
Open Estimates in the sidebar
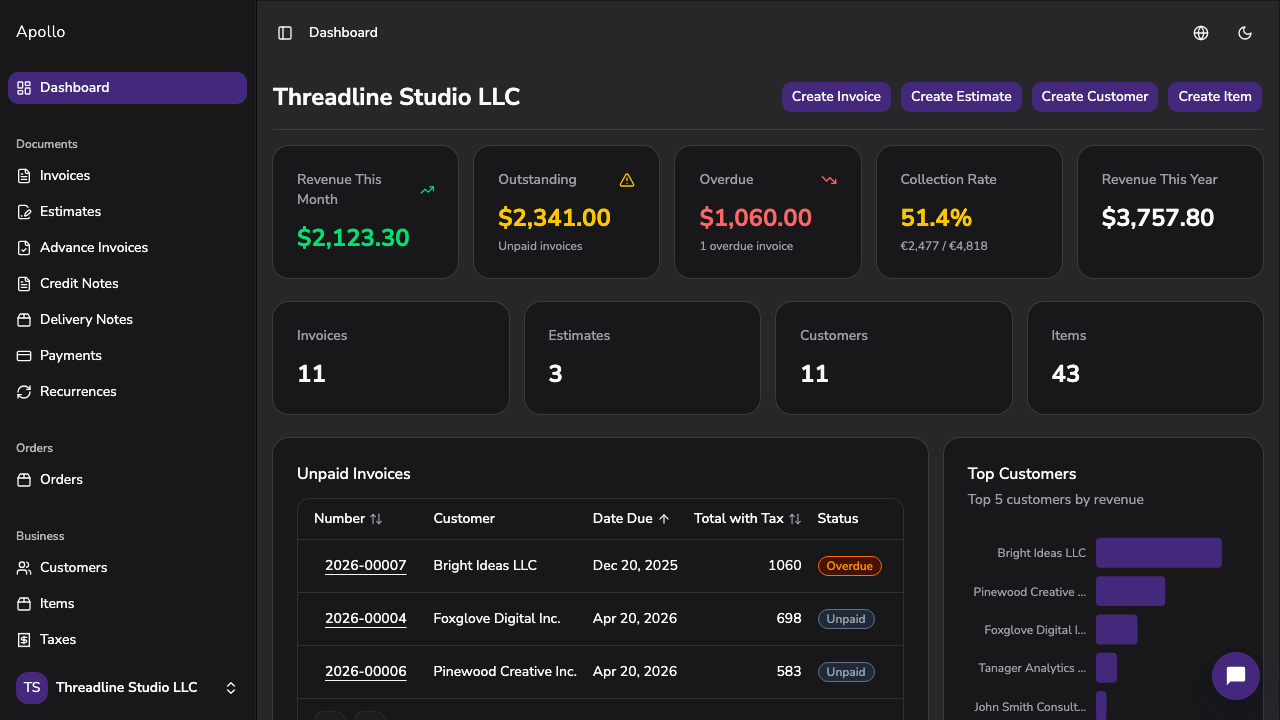coord(70,212)
